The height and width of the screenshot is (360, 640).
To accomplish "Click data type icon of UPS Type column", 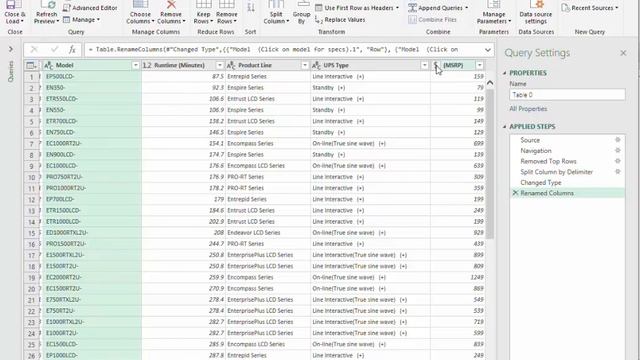I will tap(316, 65).
